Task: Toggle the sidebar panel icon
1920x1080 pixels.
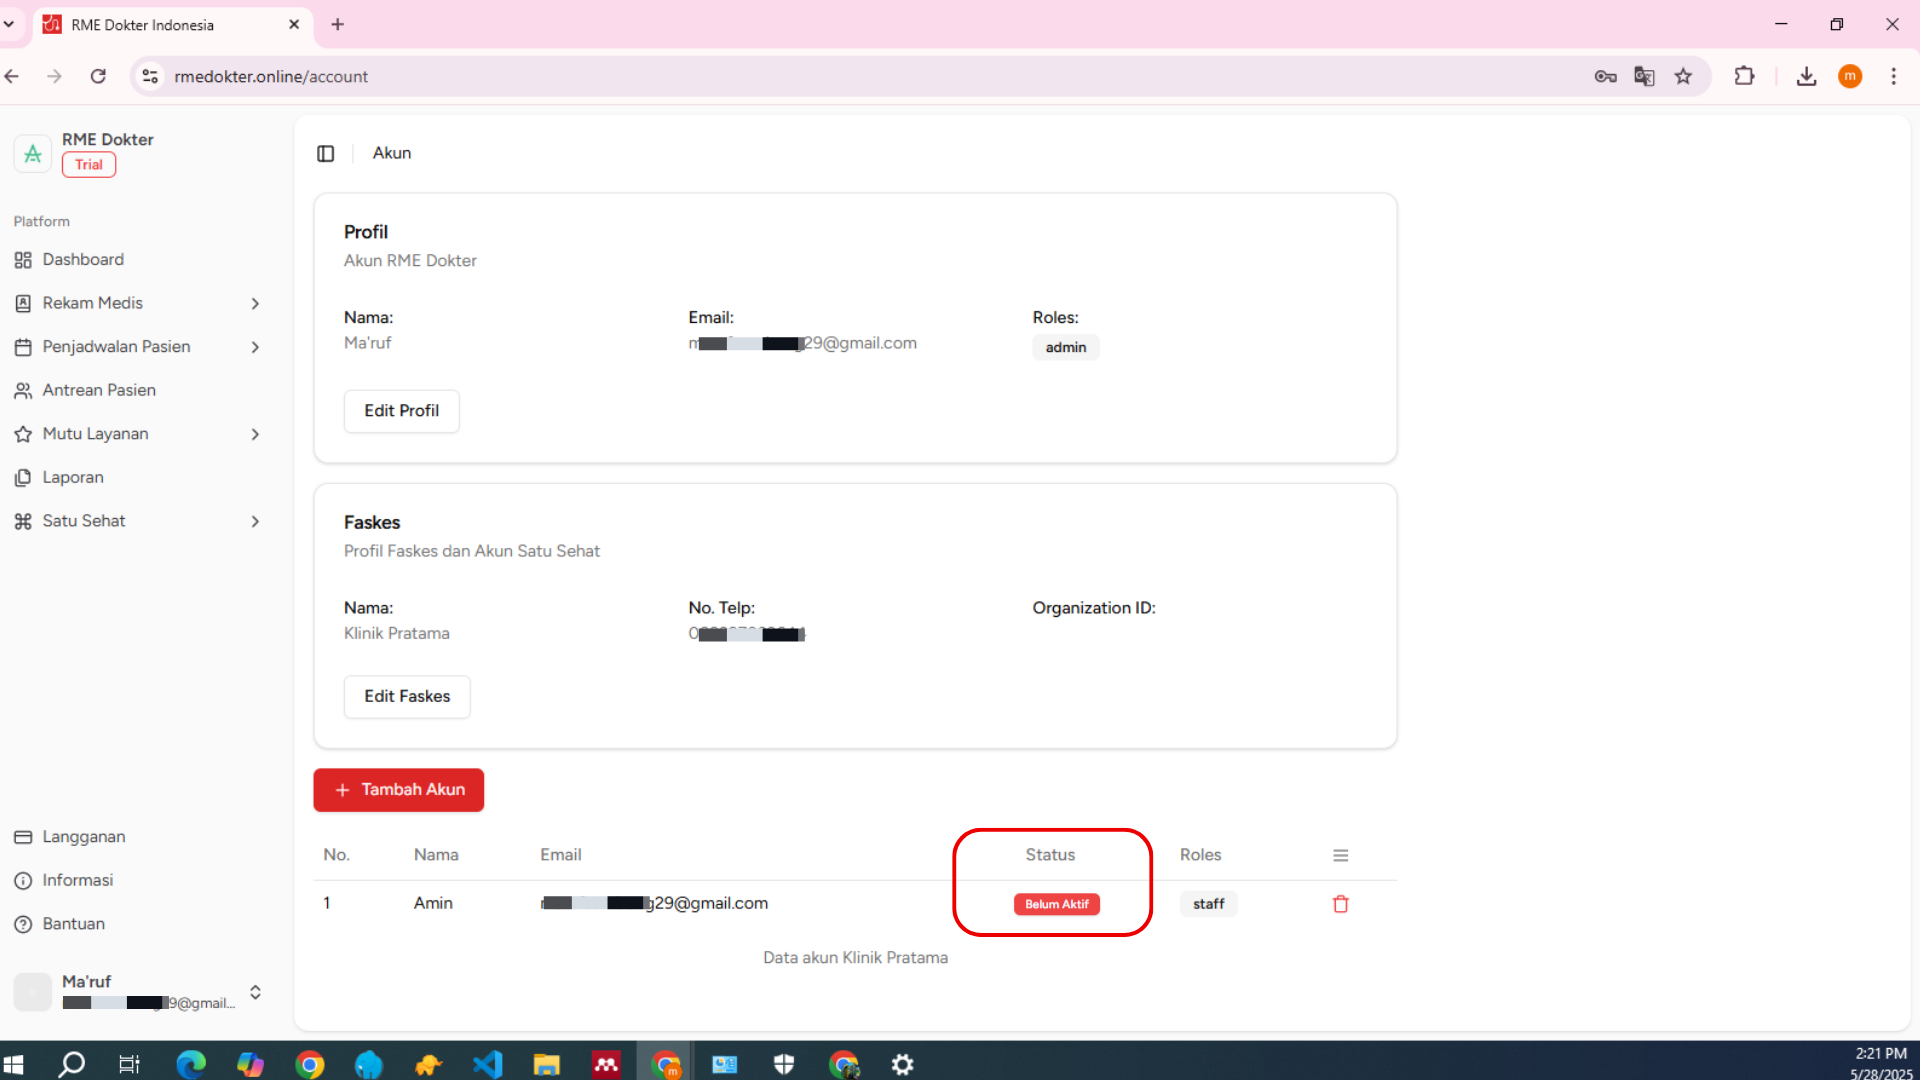Action: tap(326, 153)
